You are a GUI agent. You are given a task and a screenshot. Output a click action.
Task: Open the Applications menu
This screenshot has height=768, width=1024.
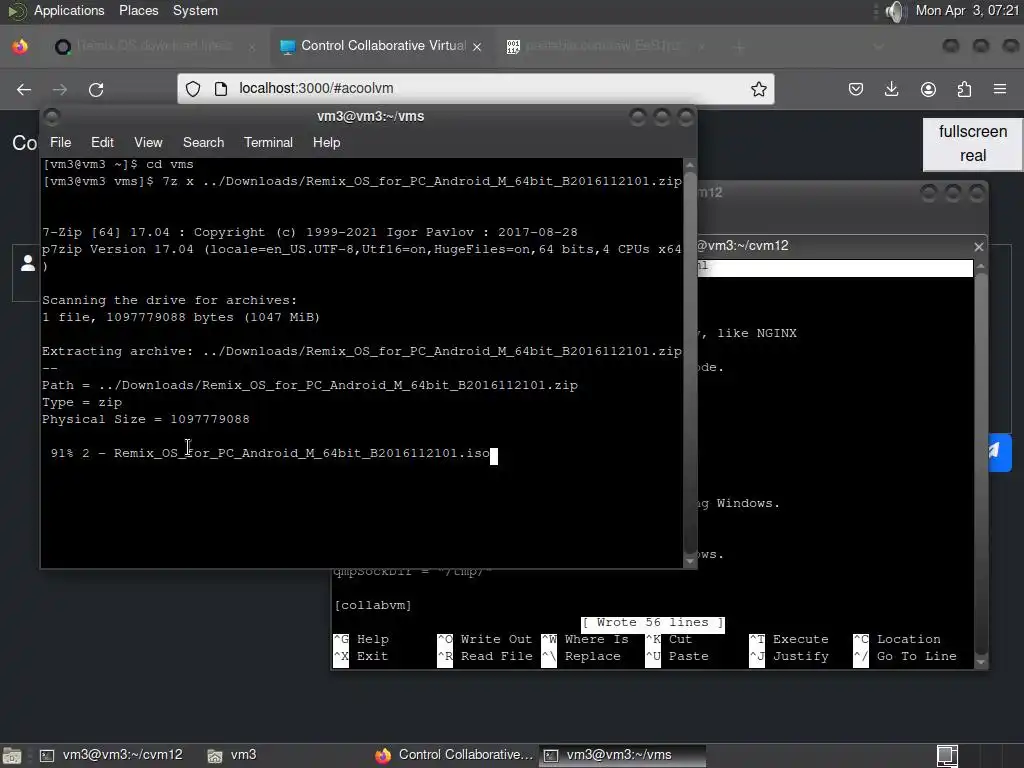(x=69, y=11)
